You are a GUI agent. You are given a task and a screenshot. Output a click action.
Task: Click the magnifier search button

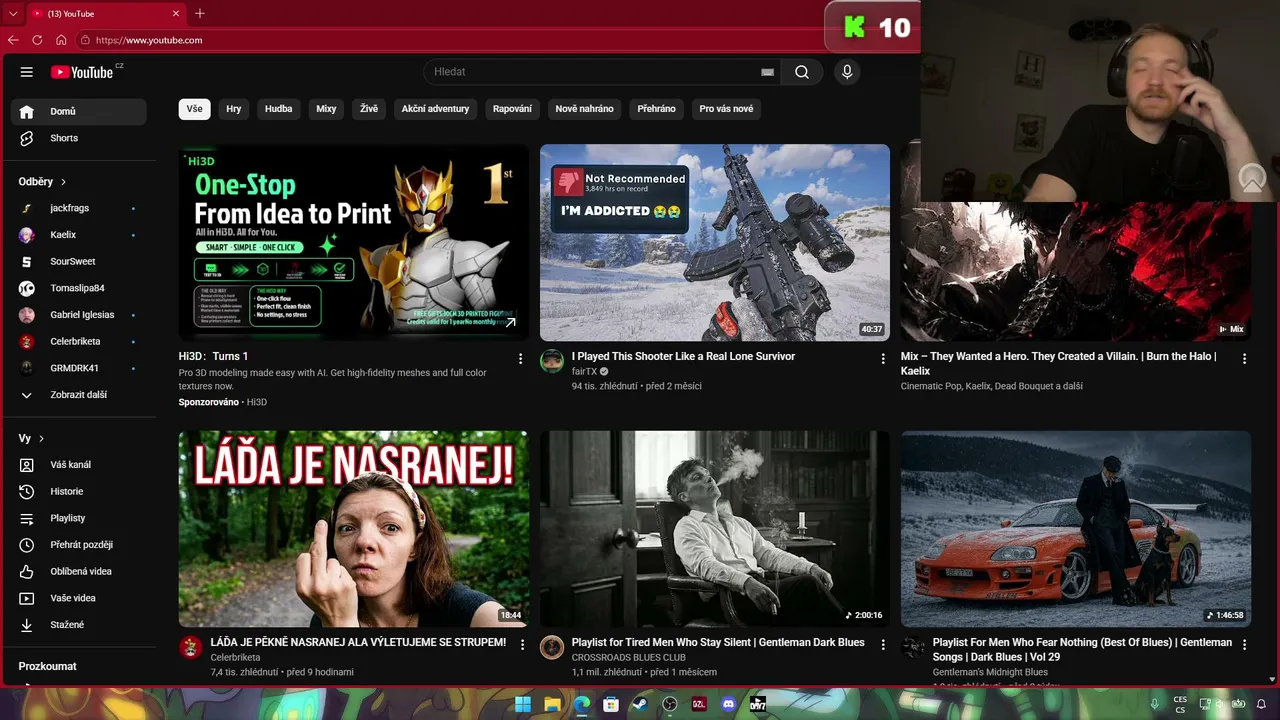click(802, 72)
